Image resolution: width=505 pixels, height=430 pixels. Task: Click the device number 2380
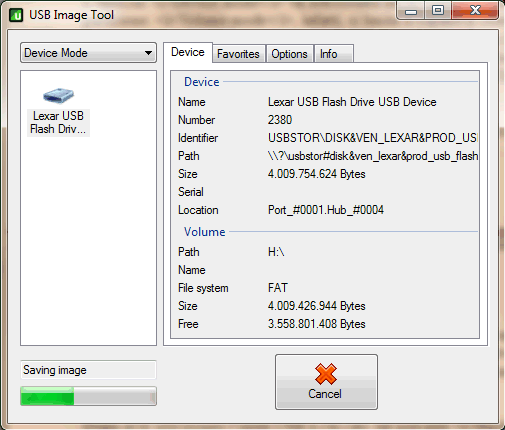click(x=280, y=120)
